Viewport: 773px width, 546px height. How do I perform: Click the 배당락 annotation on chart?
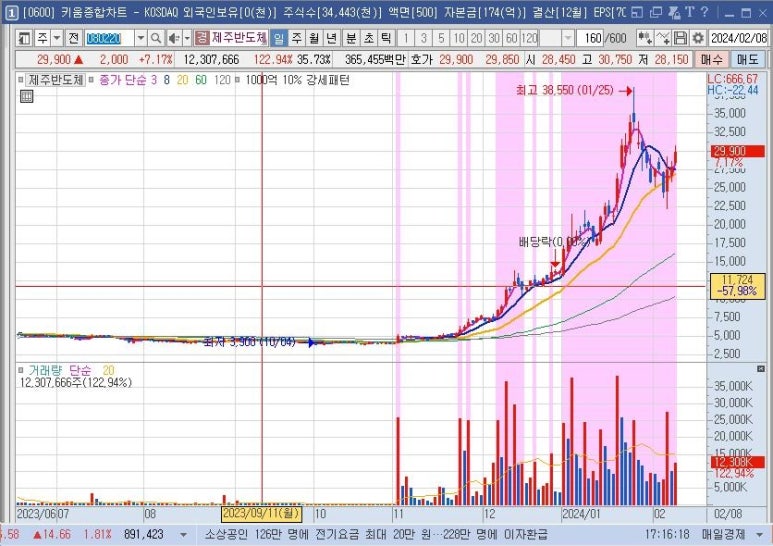pyautogui.click(x=555, y=242)
